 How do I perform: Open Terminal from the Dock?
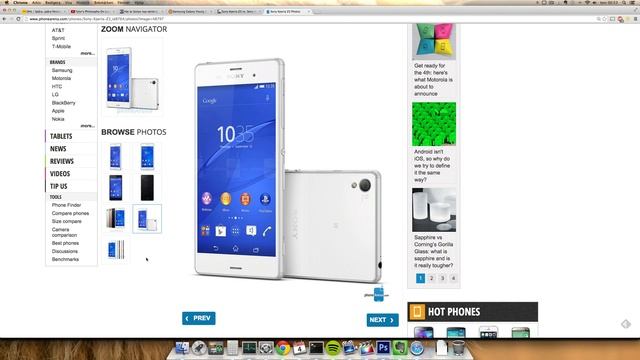pos(316,348)
